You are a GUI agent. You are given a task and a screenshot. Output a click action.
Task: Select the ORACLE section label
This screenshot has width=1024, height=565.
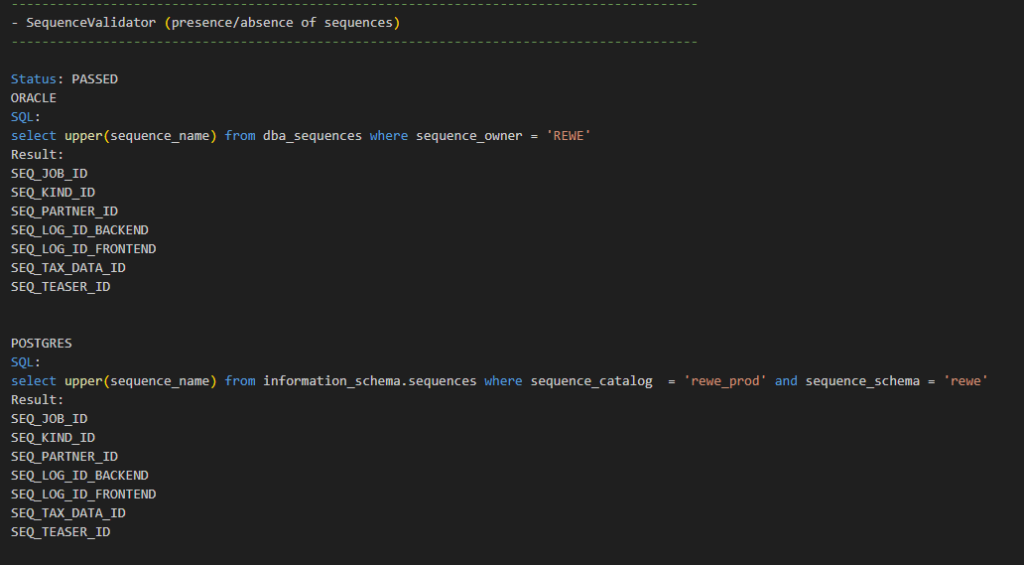[33, 98]
